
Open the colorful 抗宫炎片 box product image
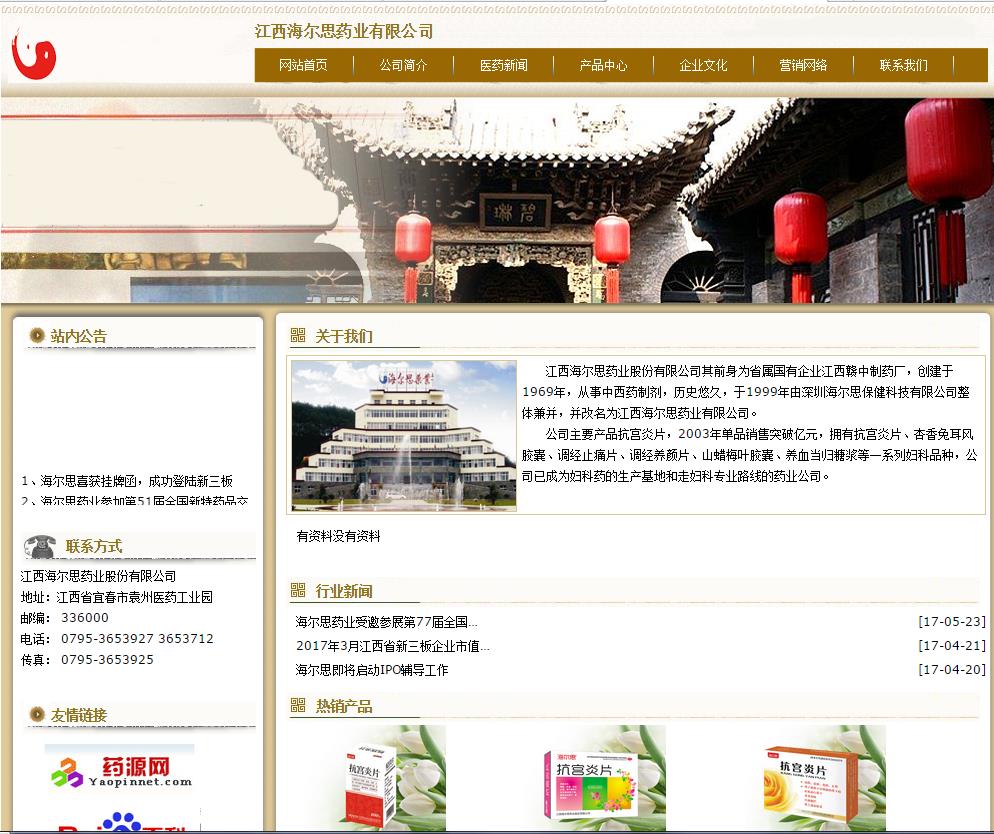point(603,778)
